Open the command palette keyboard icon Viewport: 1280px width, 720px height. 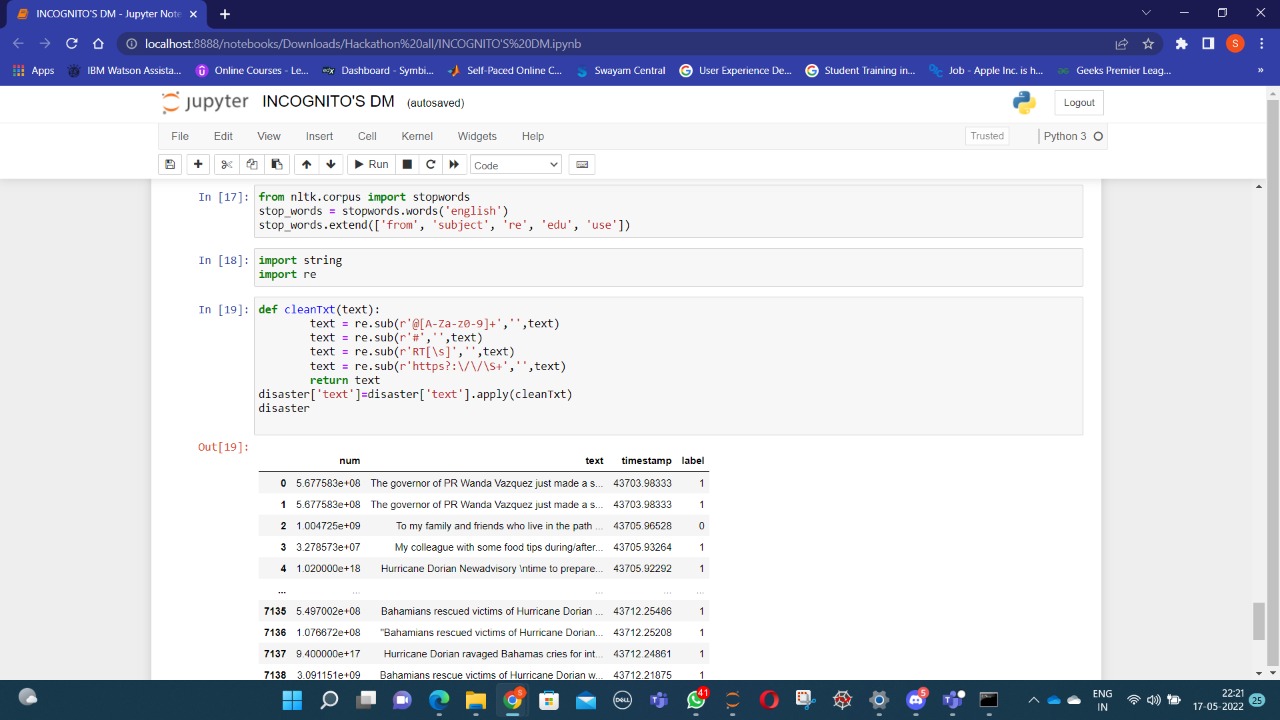pos(582,164)
